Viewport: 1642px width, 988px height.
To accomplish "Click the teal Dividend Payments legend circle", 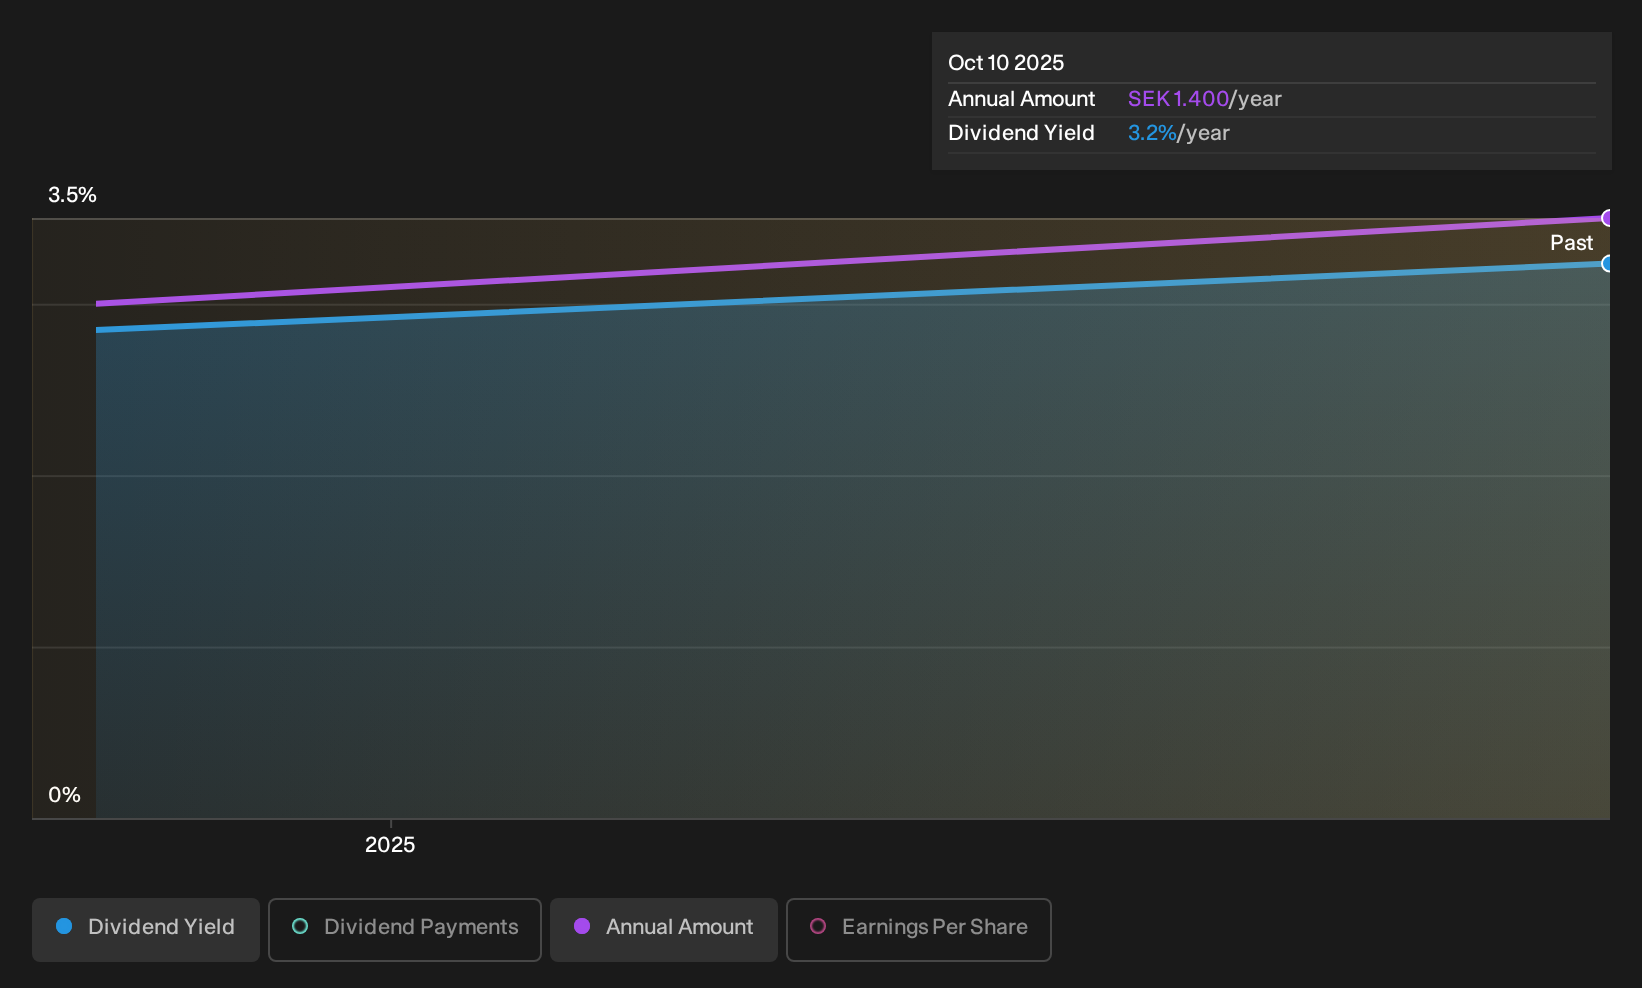I will click(x=300, y=927).
